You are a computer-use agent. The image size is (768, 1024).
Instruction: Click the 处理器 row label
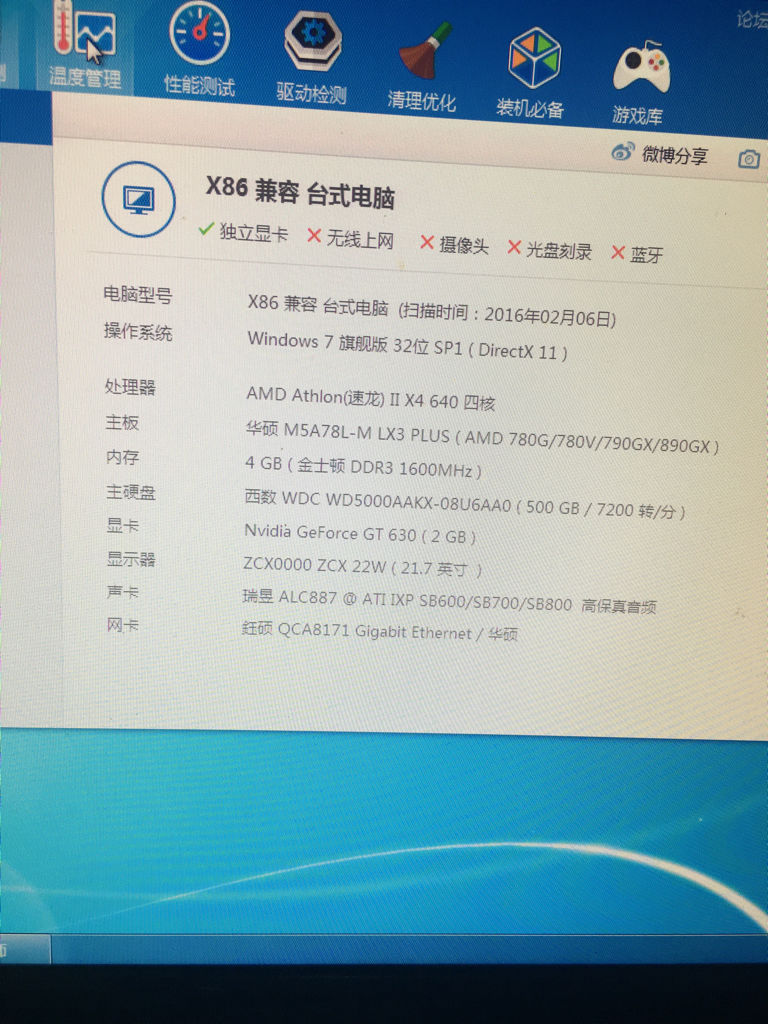click(130, 387)
